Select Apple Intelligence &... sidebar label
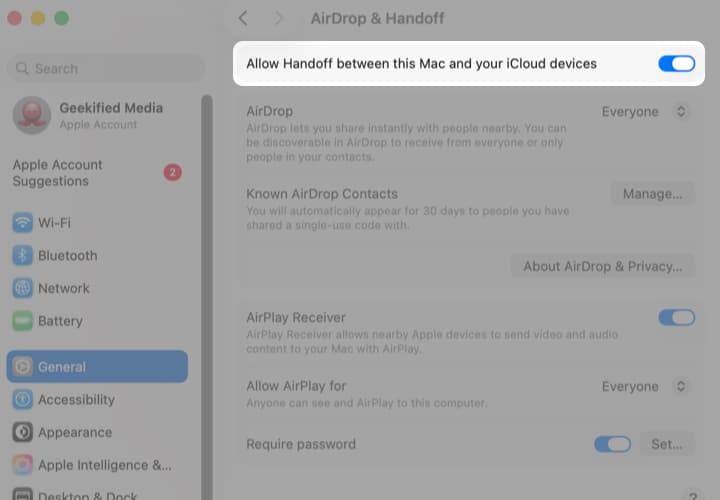The width and height of the screenshot is (720, 500). [x=105, y=465]
